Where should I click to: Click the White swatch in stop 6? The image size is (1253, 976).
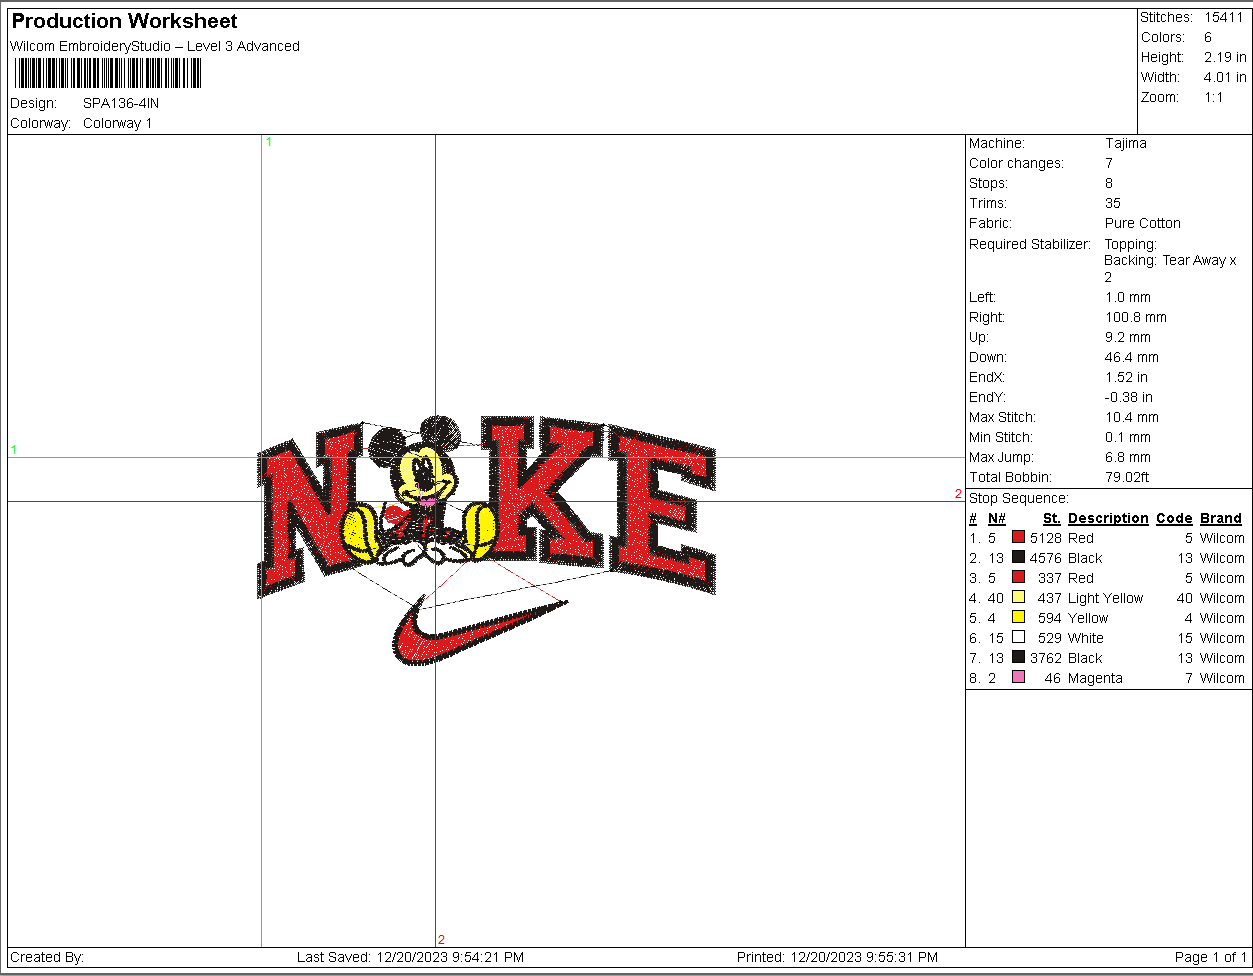pyautogui.click(x=1018, y=637)
